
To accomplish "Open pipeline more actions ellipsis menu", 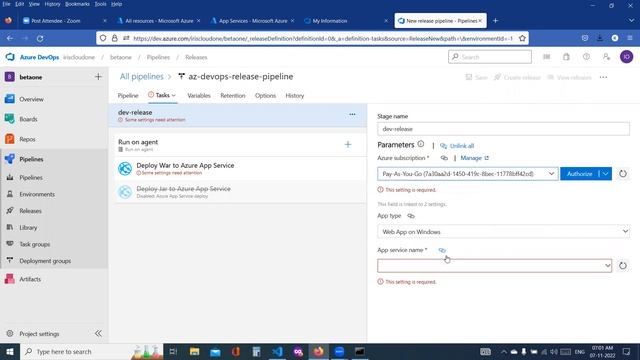I will coord(603,77).
